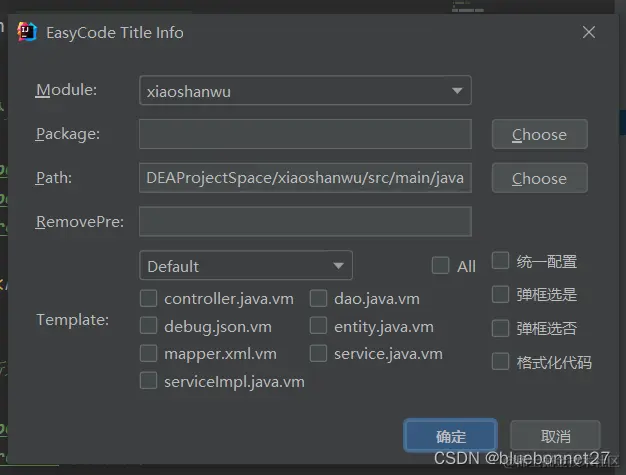
Task: Check serviceImpl.java.vm template
Action: [x=149, y=381]
